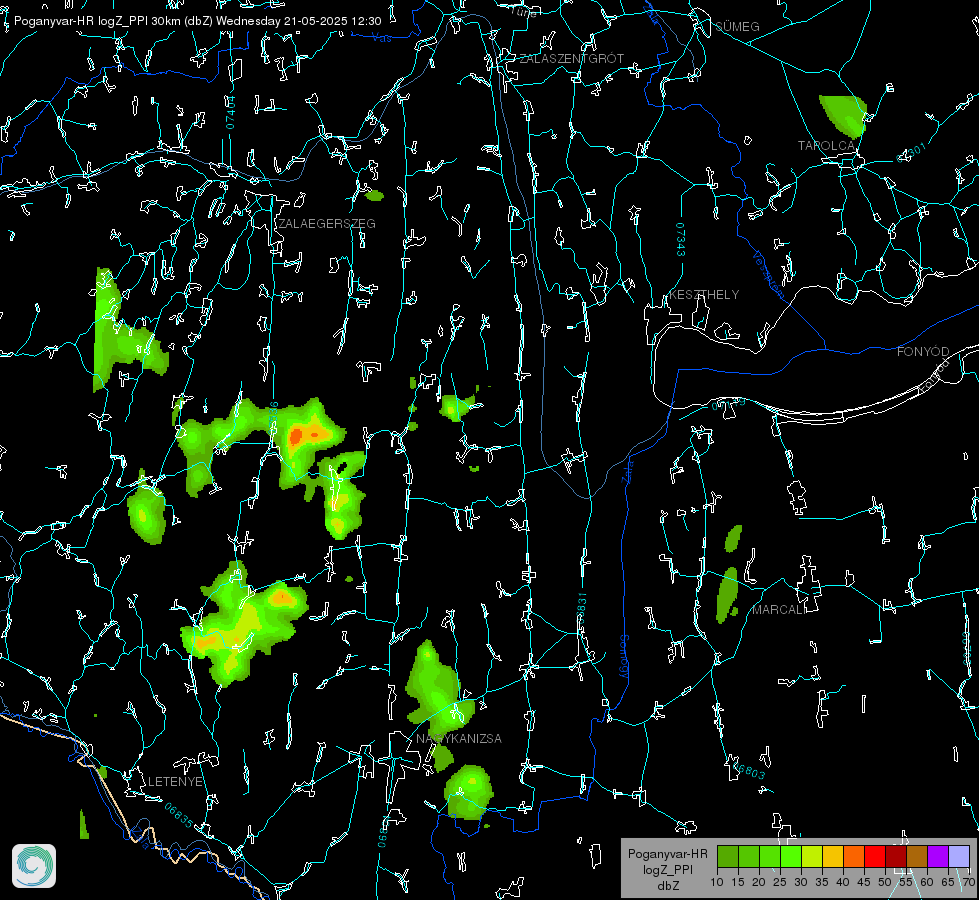The width and height of the screenshot is (979, 900).
Task: Click the green radar echo above Tapolca
Action: (844, 116)
